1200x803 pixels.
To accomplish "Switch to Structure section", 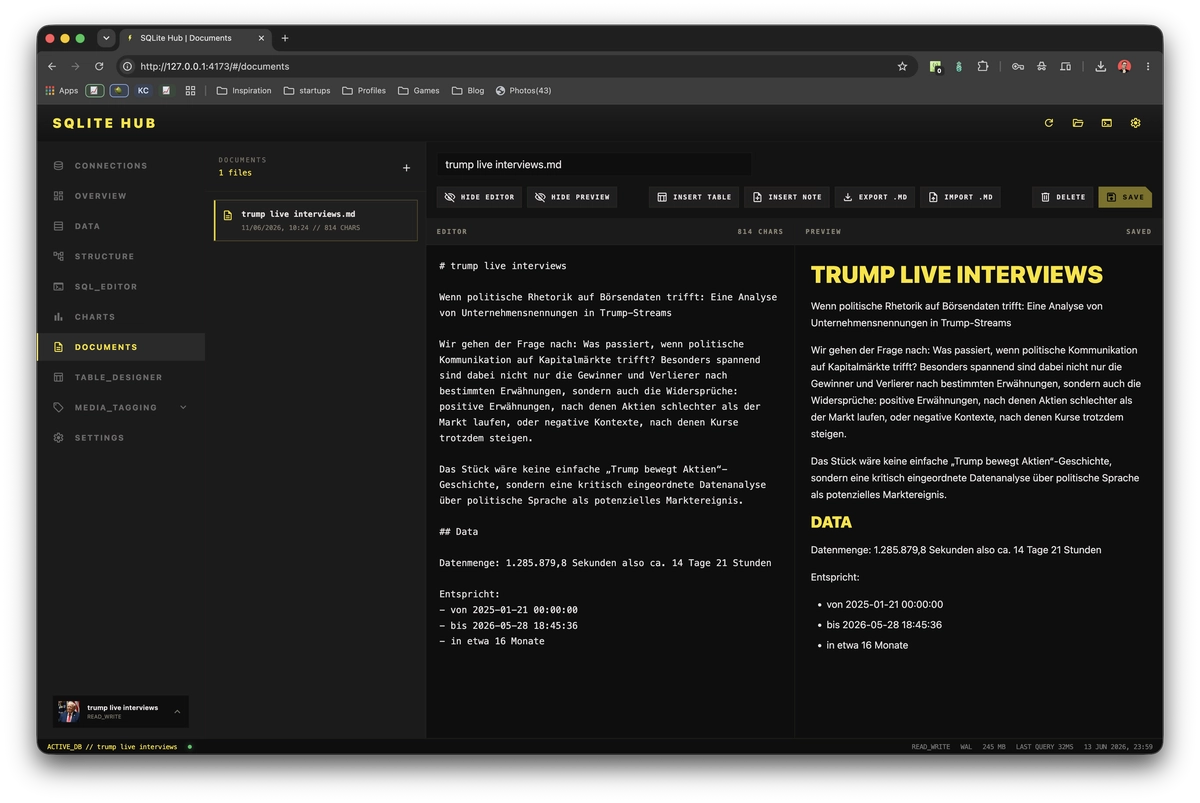I will click(x=121, y=256).
